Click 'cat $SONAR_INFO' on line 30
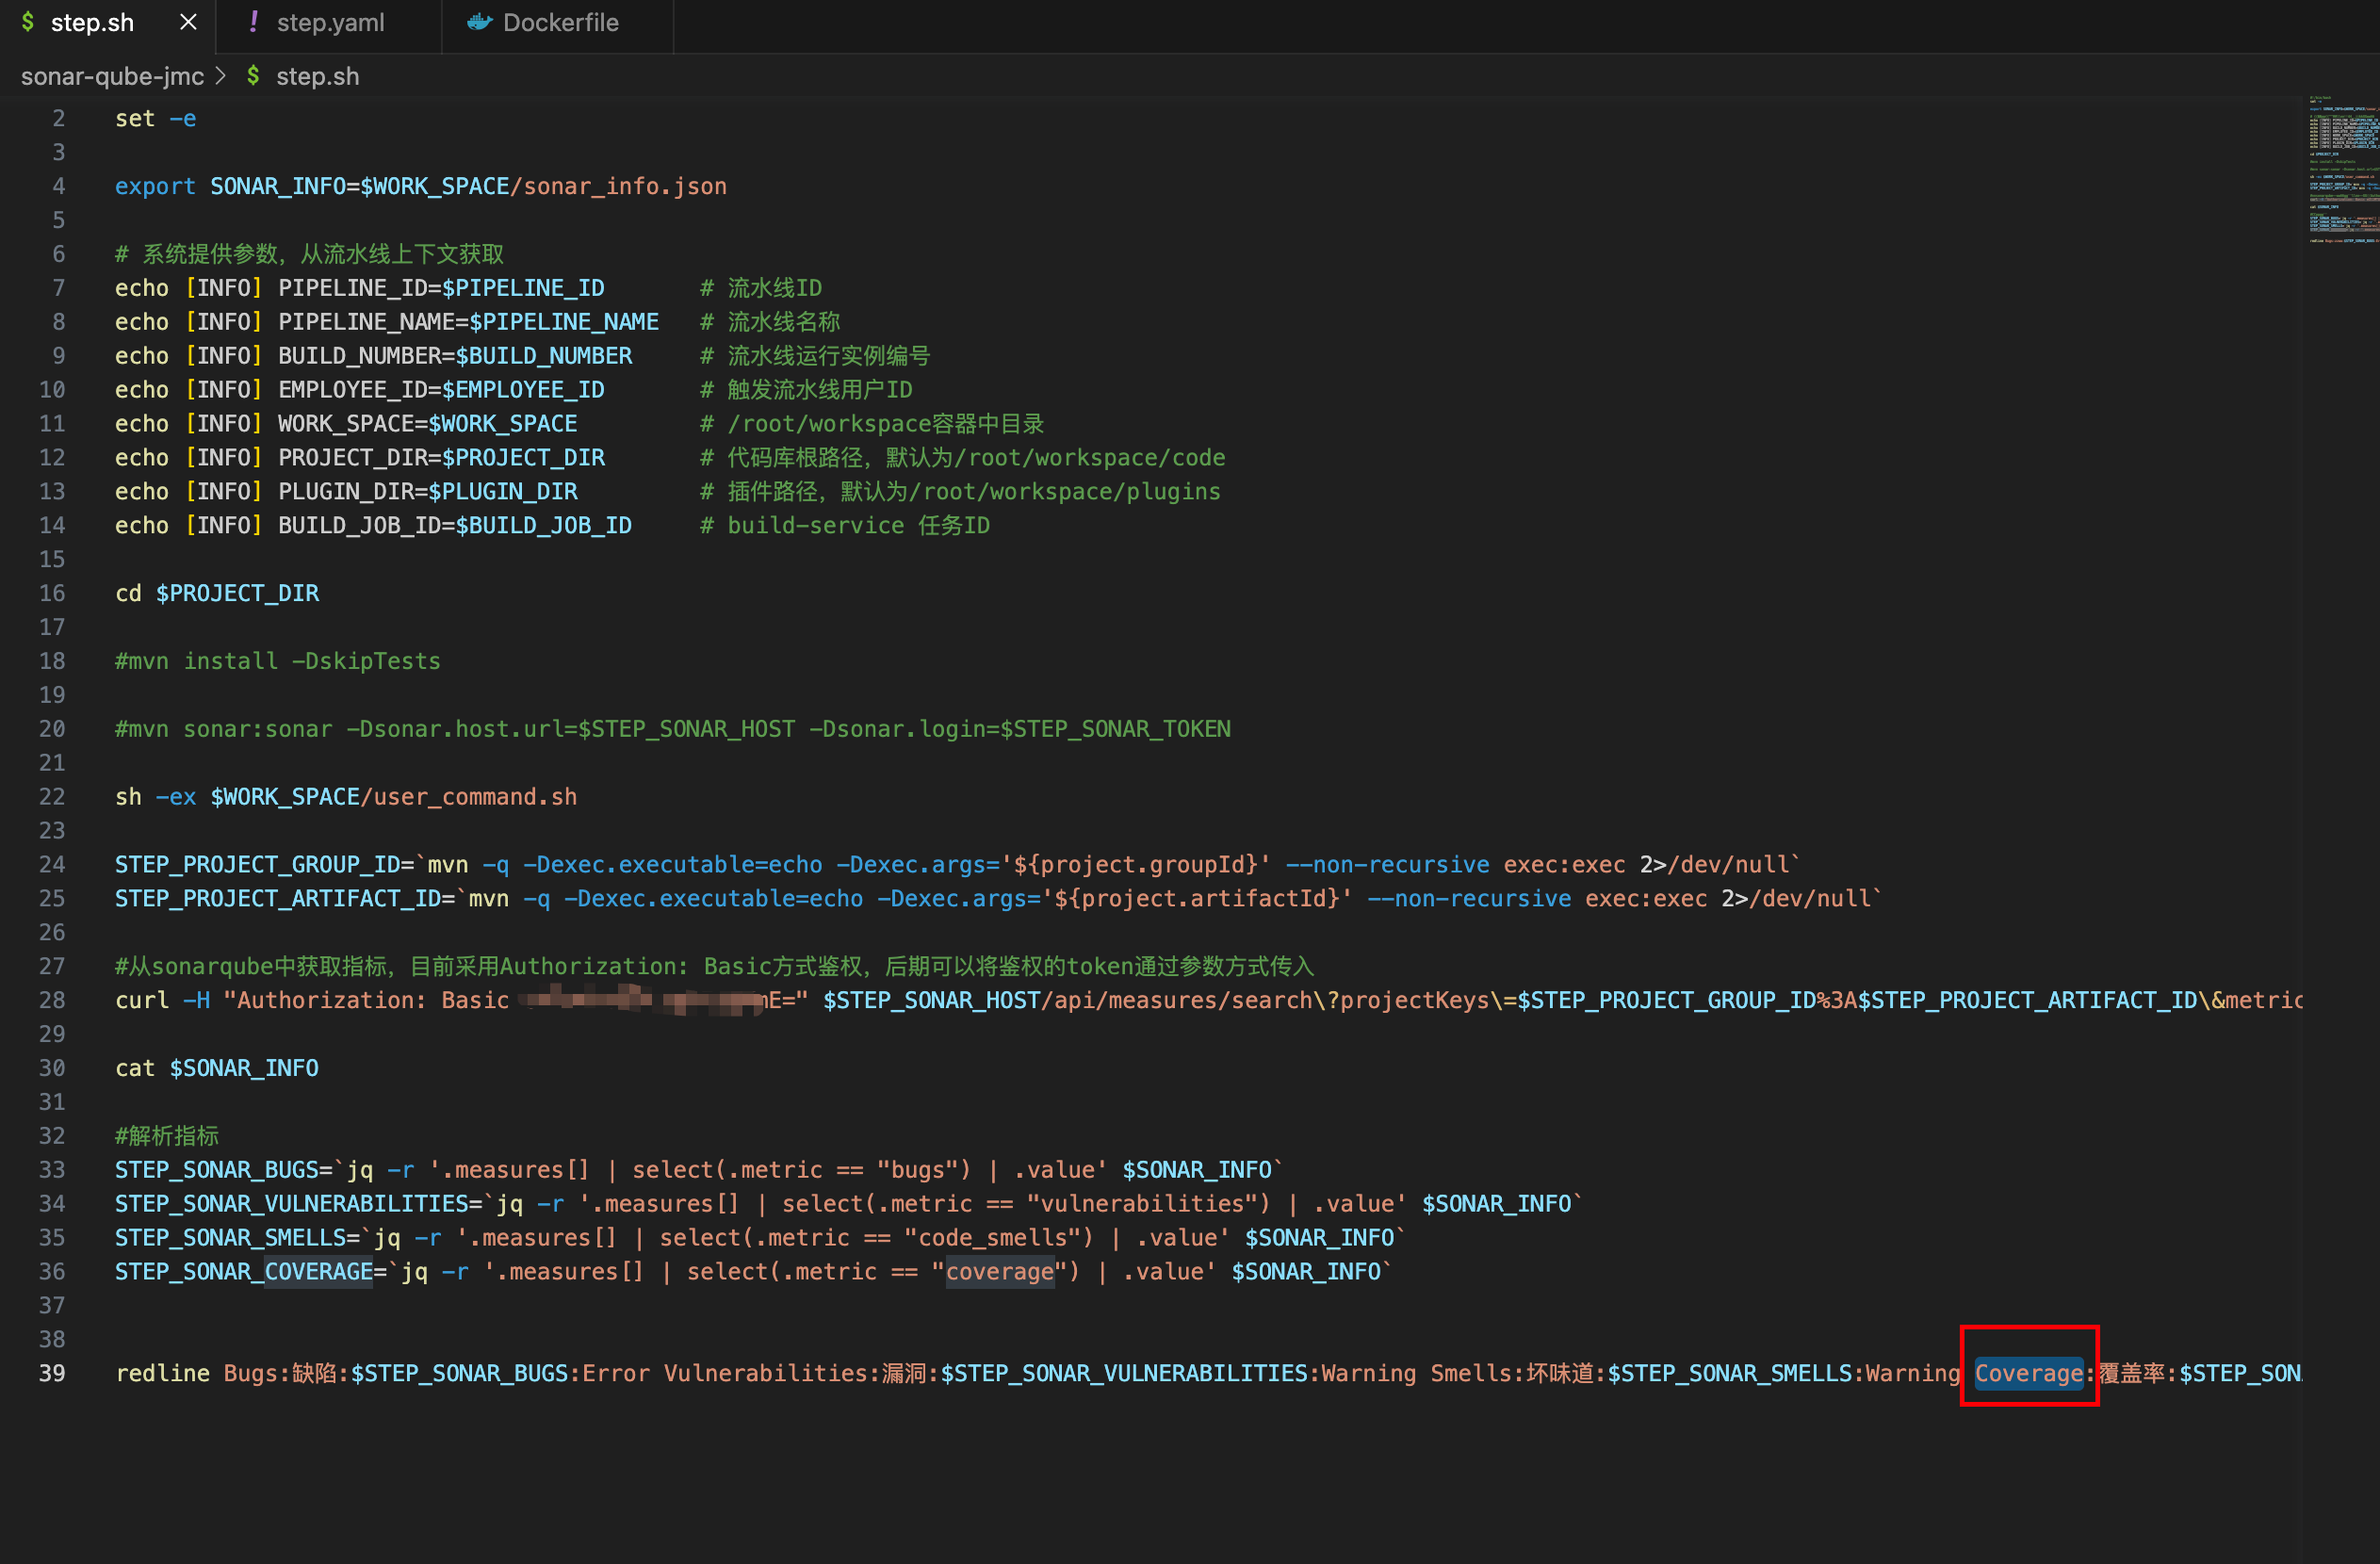Screen dimensions: 2380x1564 [217, 1068]
